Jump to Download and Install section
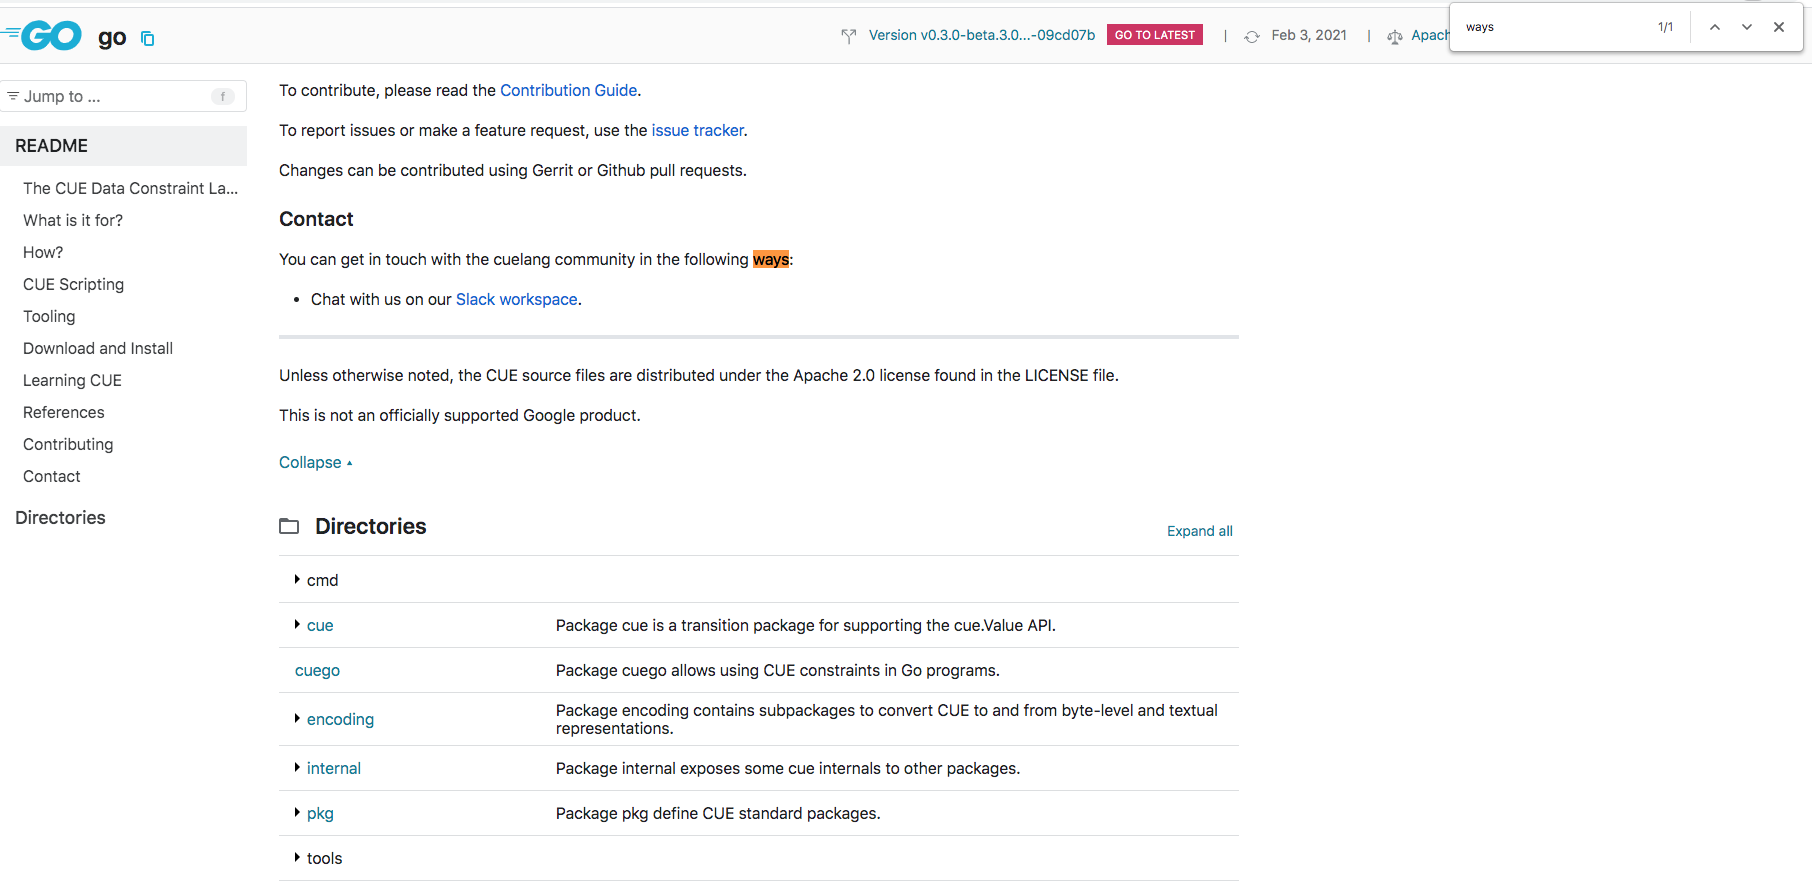1812x887 pixels. tap(98, 348)
